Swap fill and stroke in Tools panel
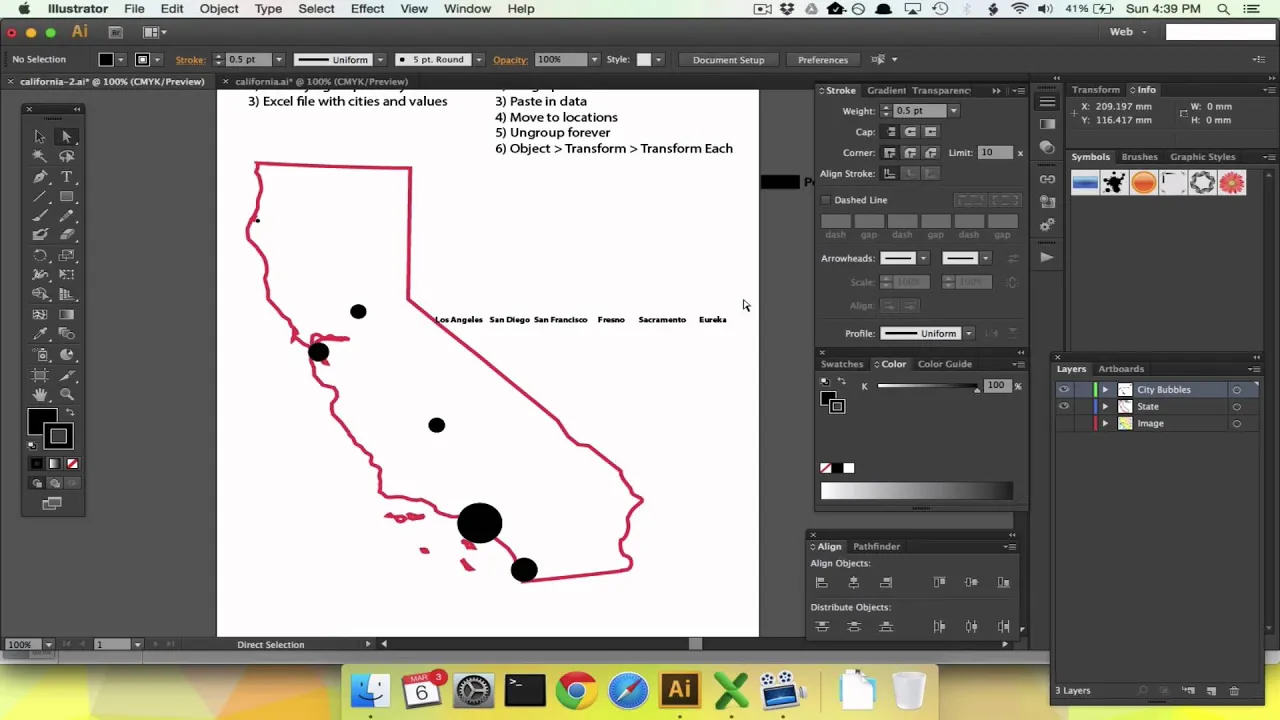This screenshot has width=1280, height=720. [70, 413]
